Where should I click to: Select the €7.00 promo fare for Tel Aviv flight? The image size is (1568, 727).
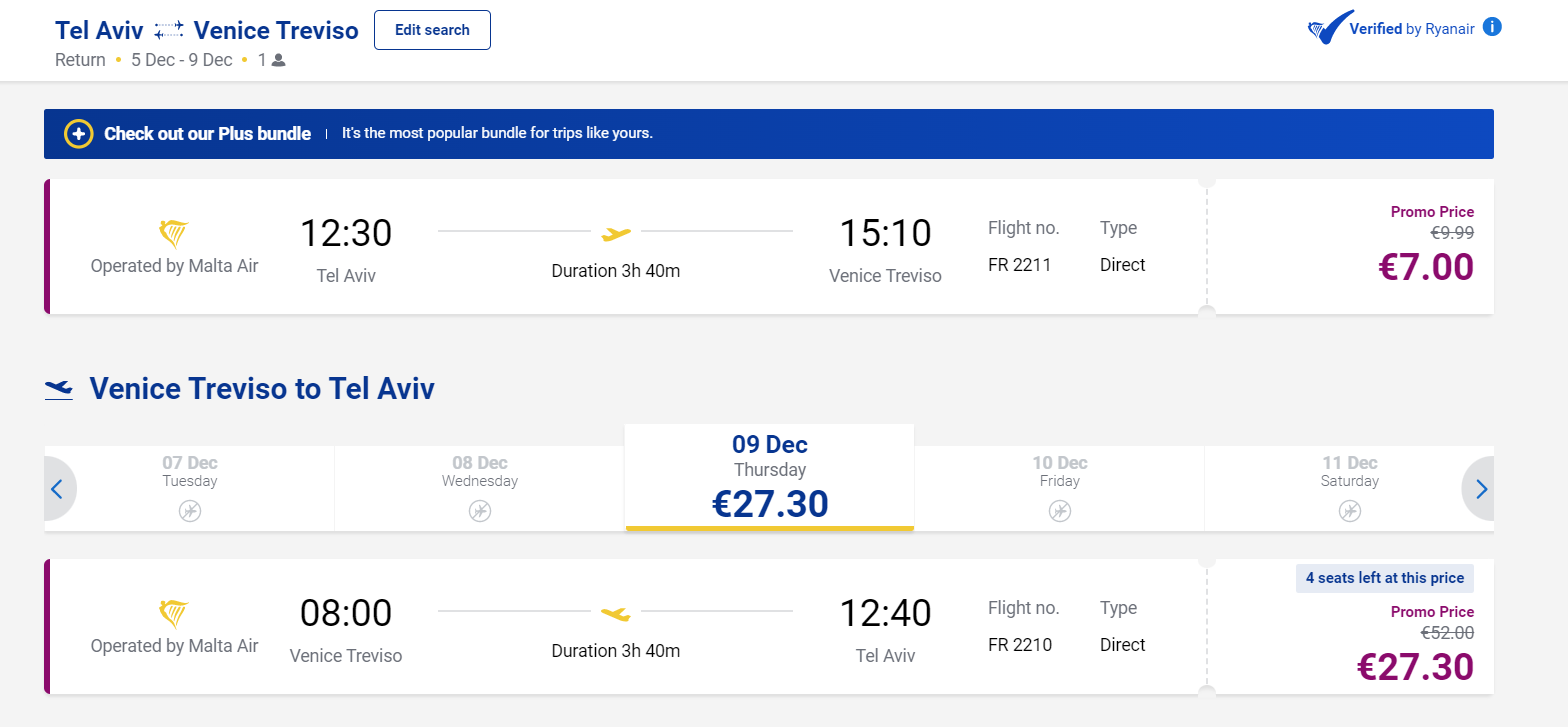tap(1426, 268)
